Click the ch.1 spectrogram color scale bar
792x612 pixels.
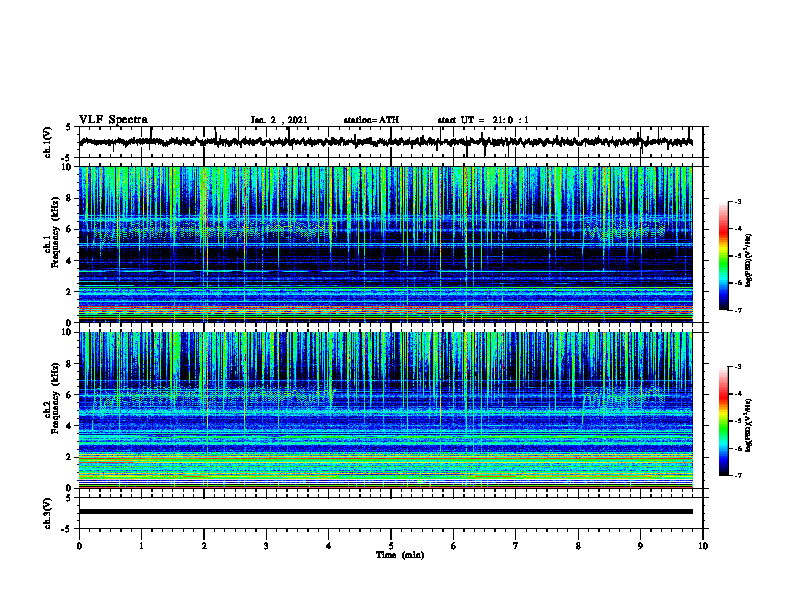click(723, 256)
